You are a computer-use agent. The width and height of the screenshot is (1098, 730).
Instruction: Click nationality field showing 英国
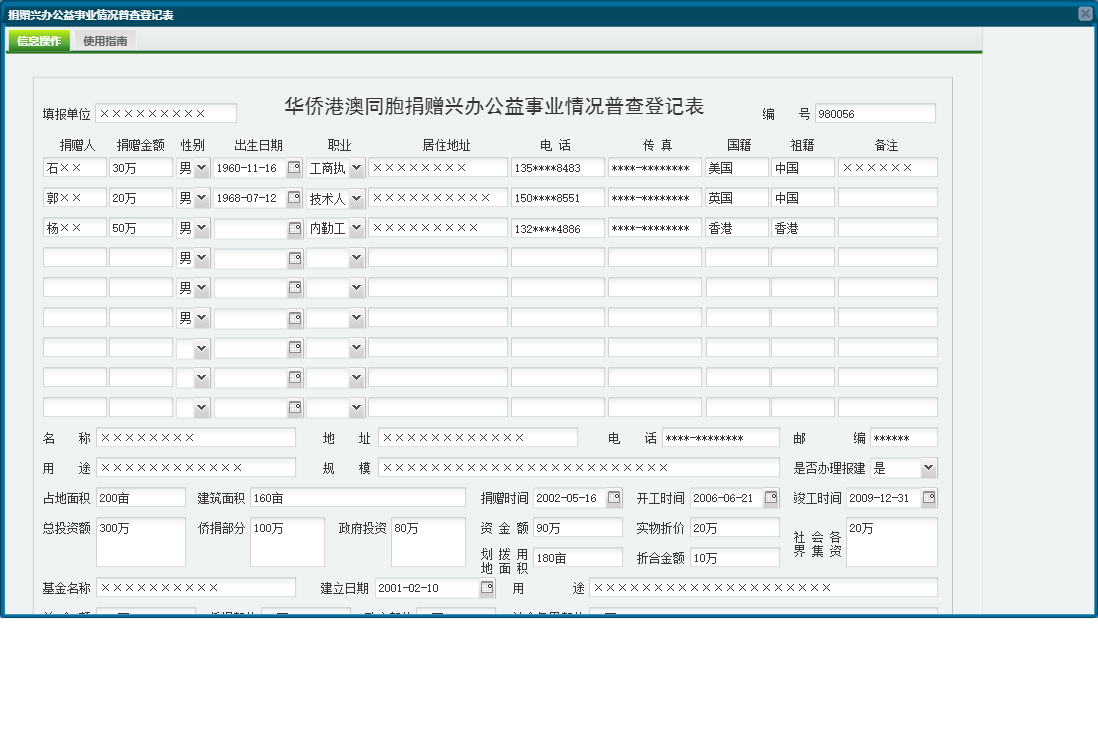coord(737,198)
